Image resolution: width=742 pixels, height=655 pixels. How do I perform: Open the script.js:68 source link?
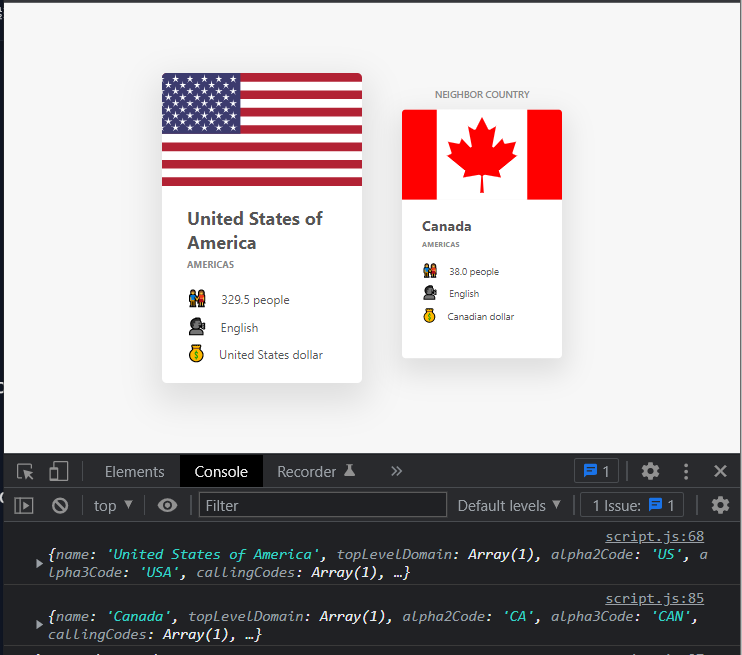click(x=654, y=536)
